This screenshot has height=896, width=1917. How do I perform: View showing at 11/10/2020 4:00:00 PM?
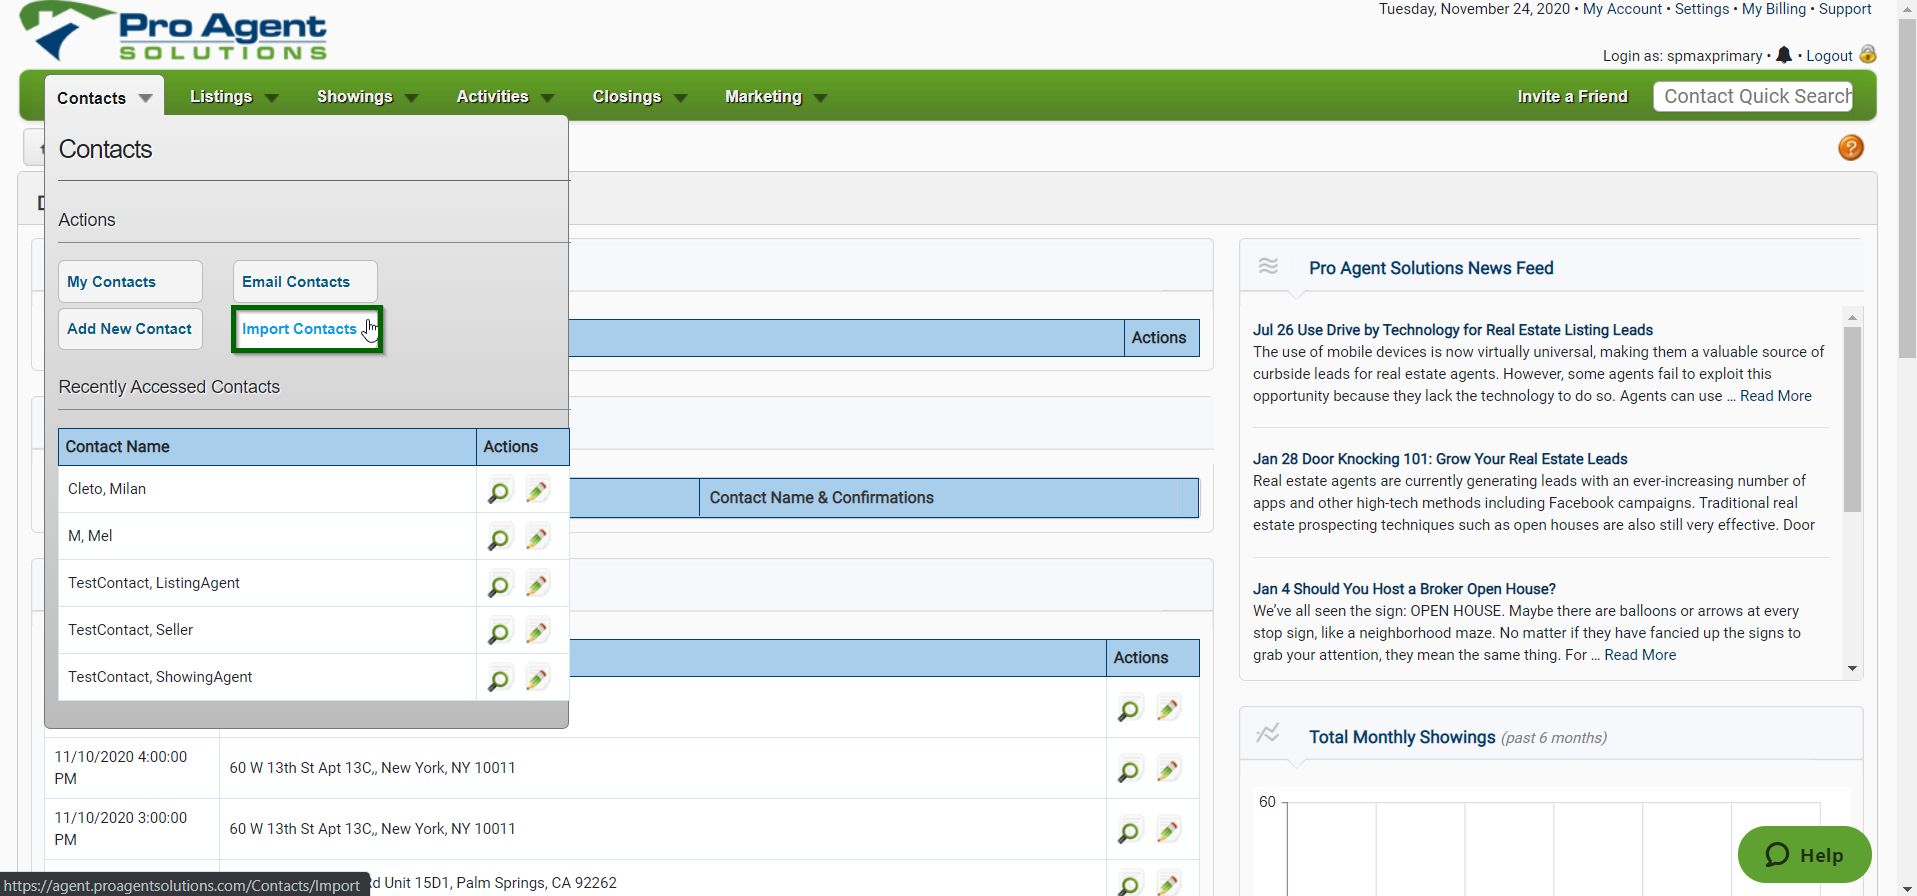click(x=1129, y=771)
